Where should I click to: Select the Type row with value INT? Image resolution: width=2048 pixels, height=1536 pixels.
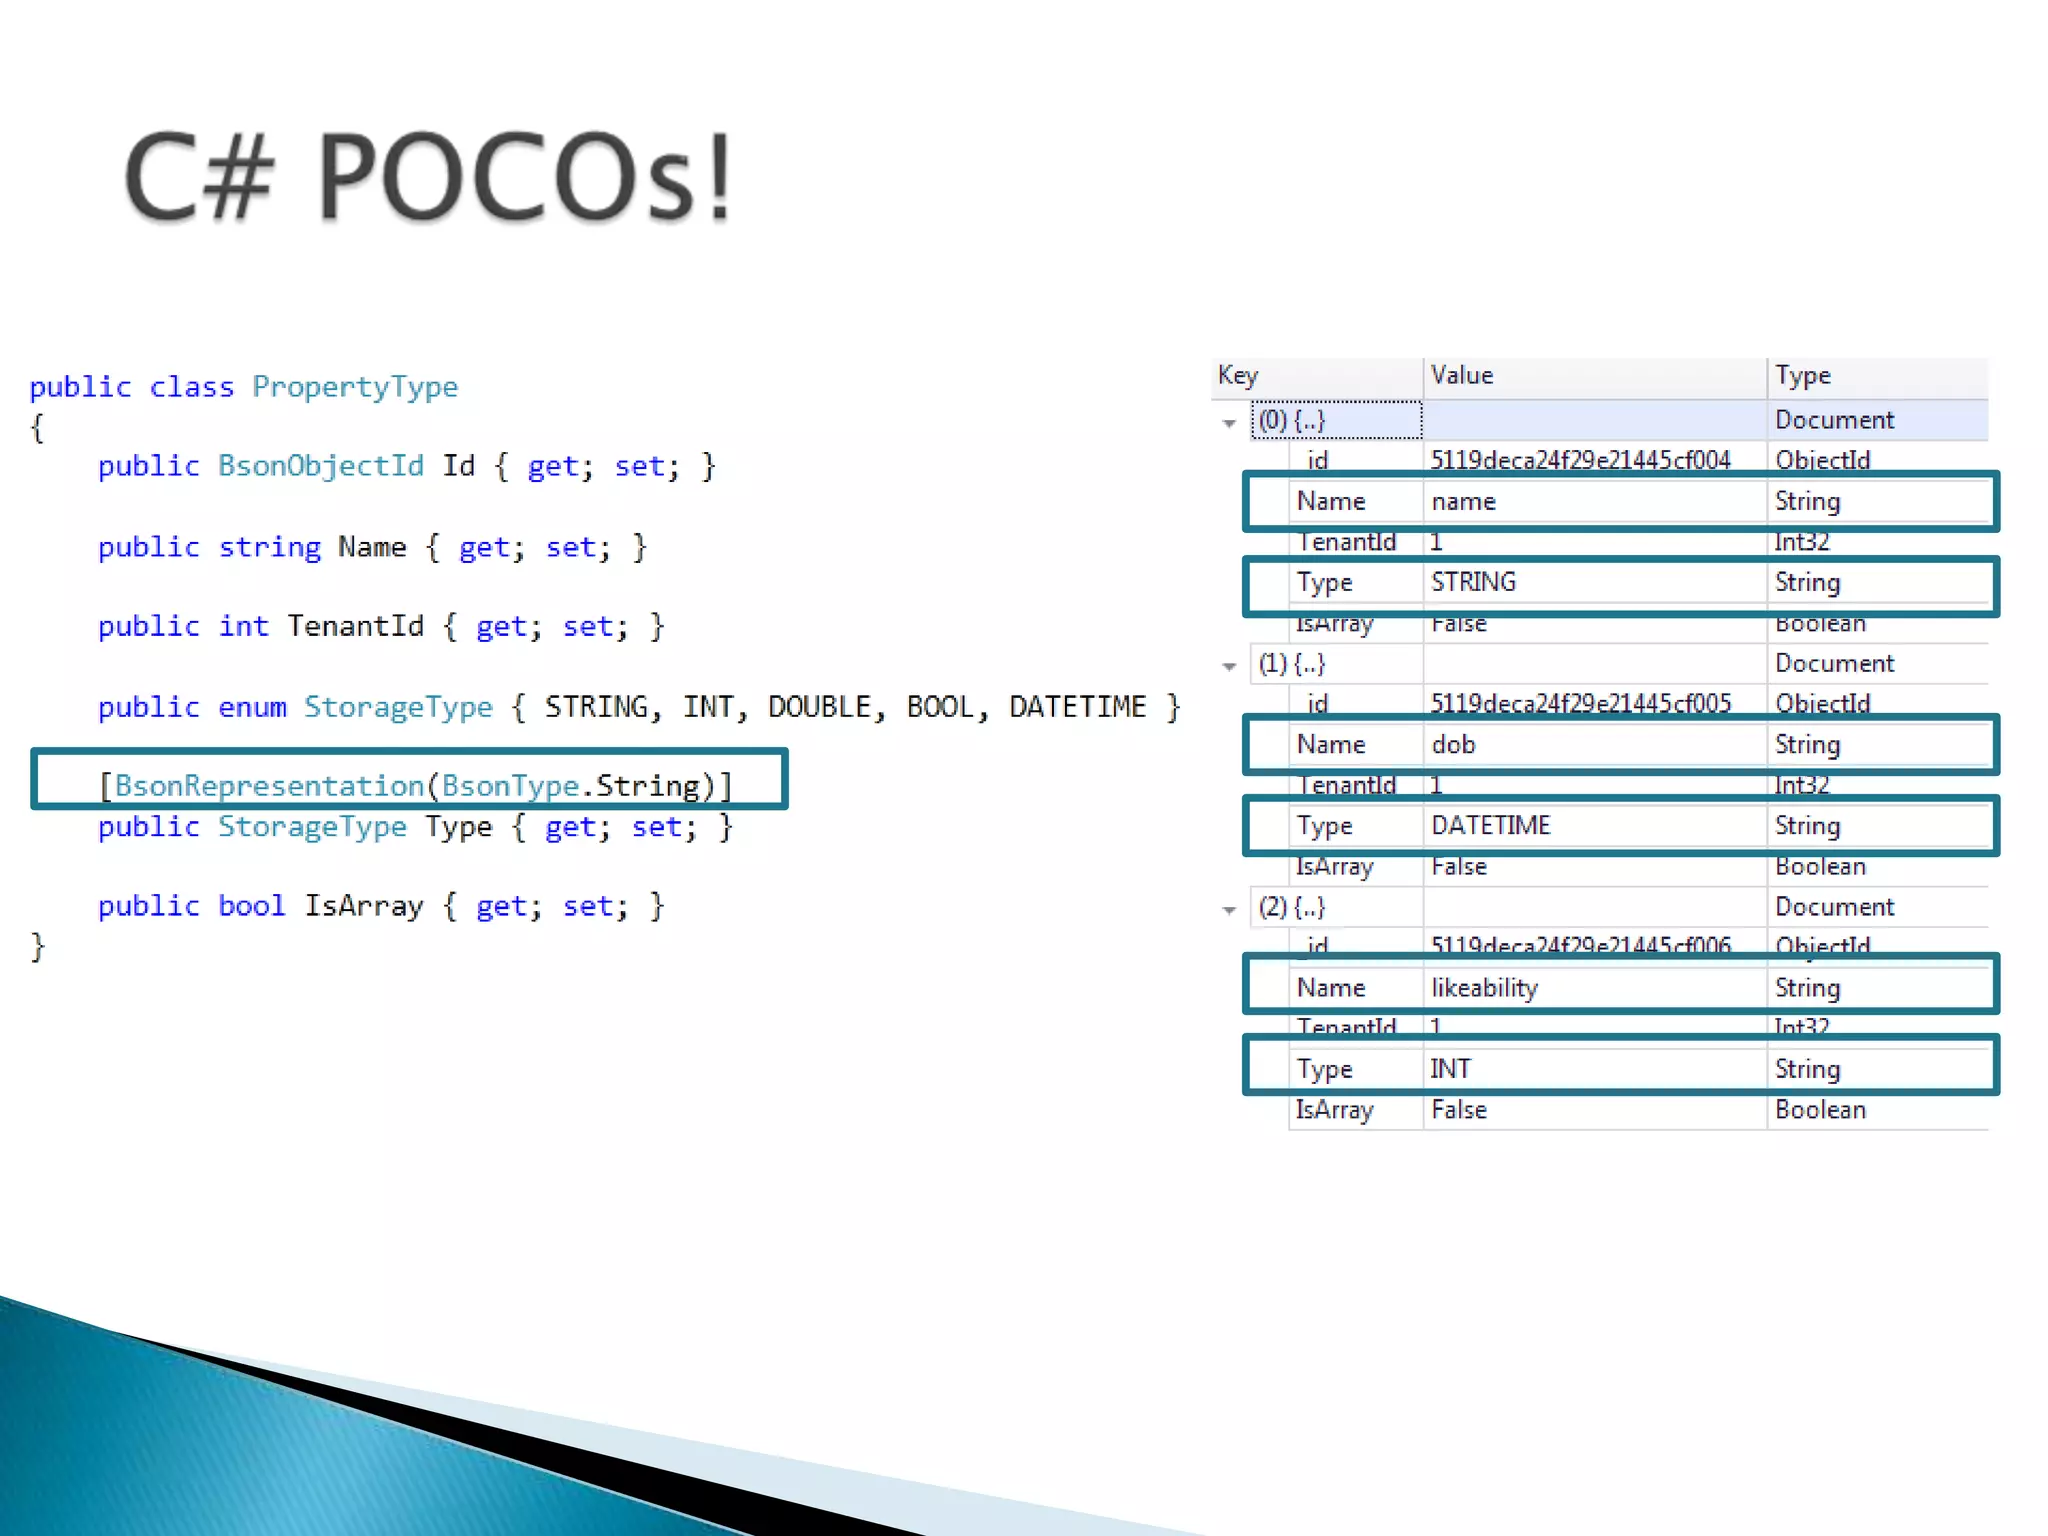[1450, 1069]
